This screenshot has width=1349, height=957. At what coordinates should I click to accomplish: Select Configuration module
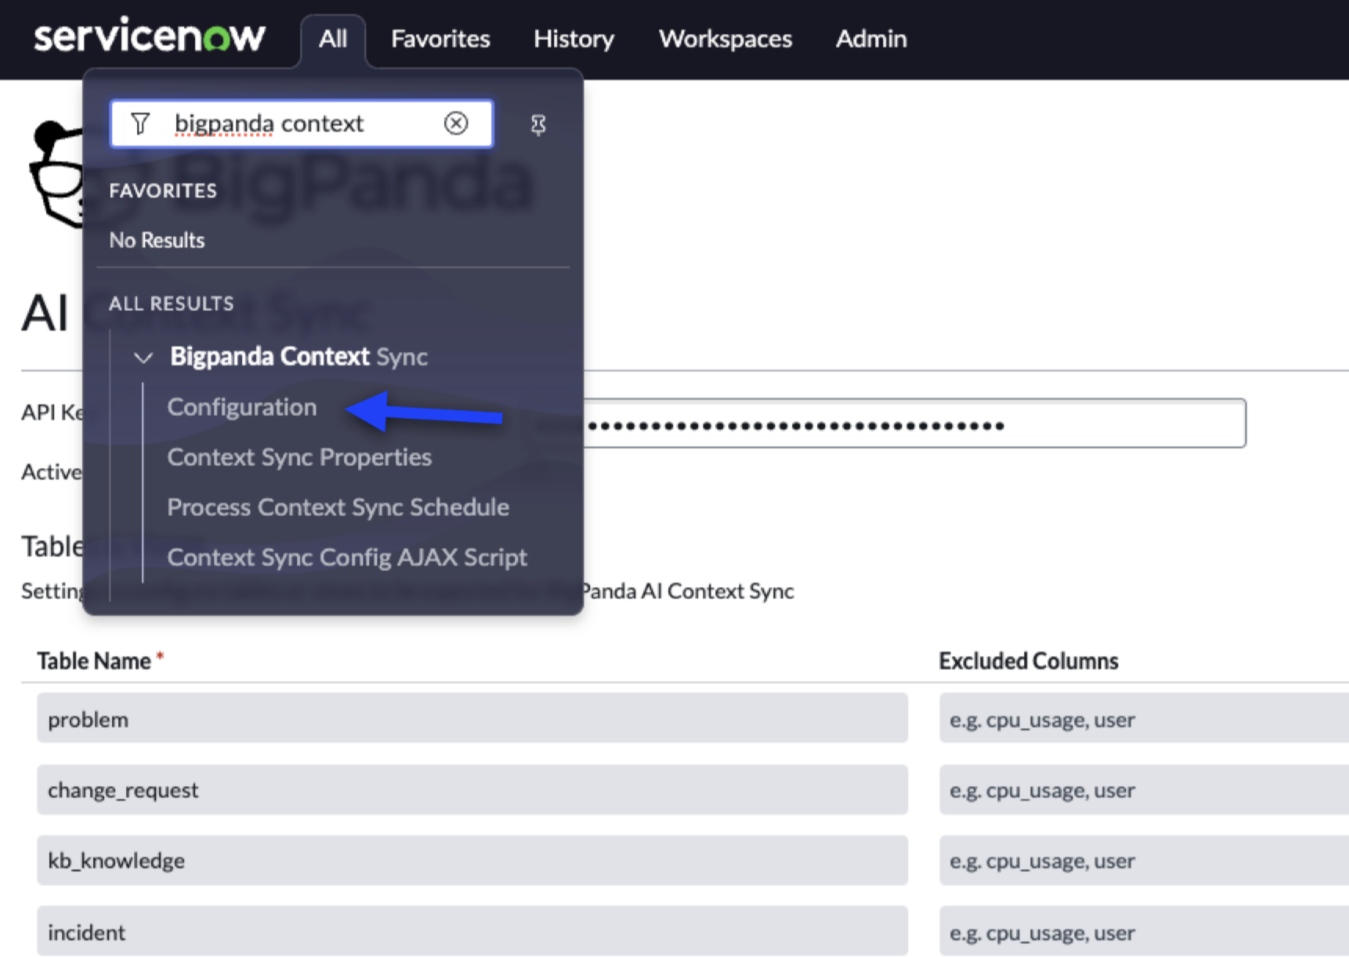pyautogui.click(x=242, y=407)
